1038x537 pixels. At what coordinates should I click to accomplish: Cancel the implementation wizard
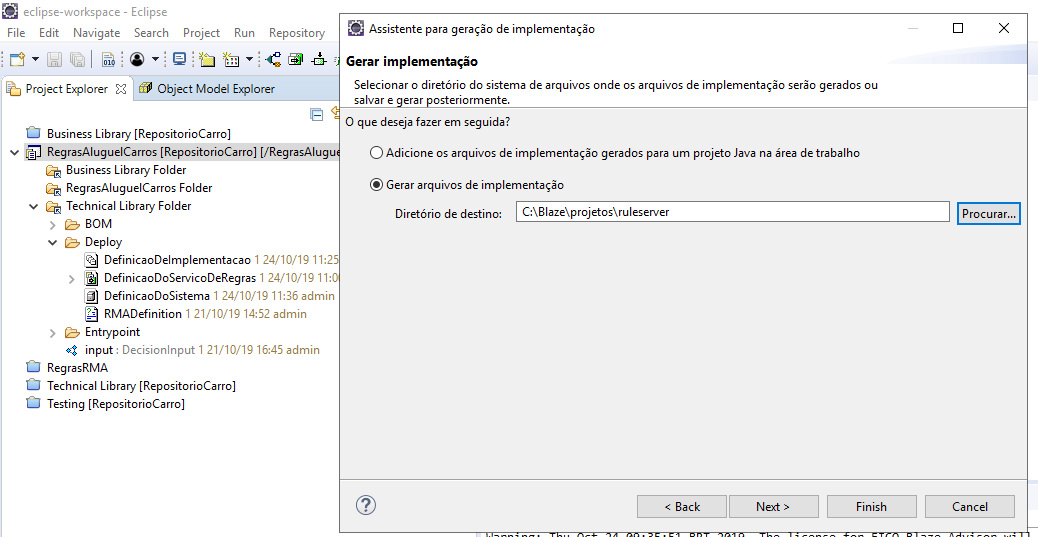tap(970, 507)
